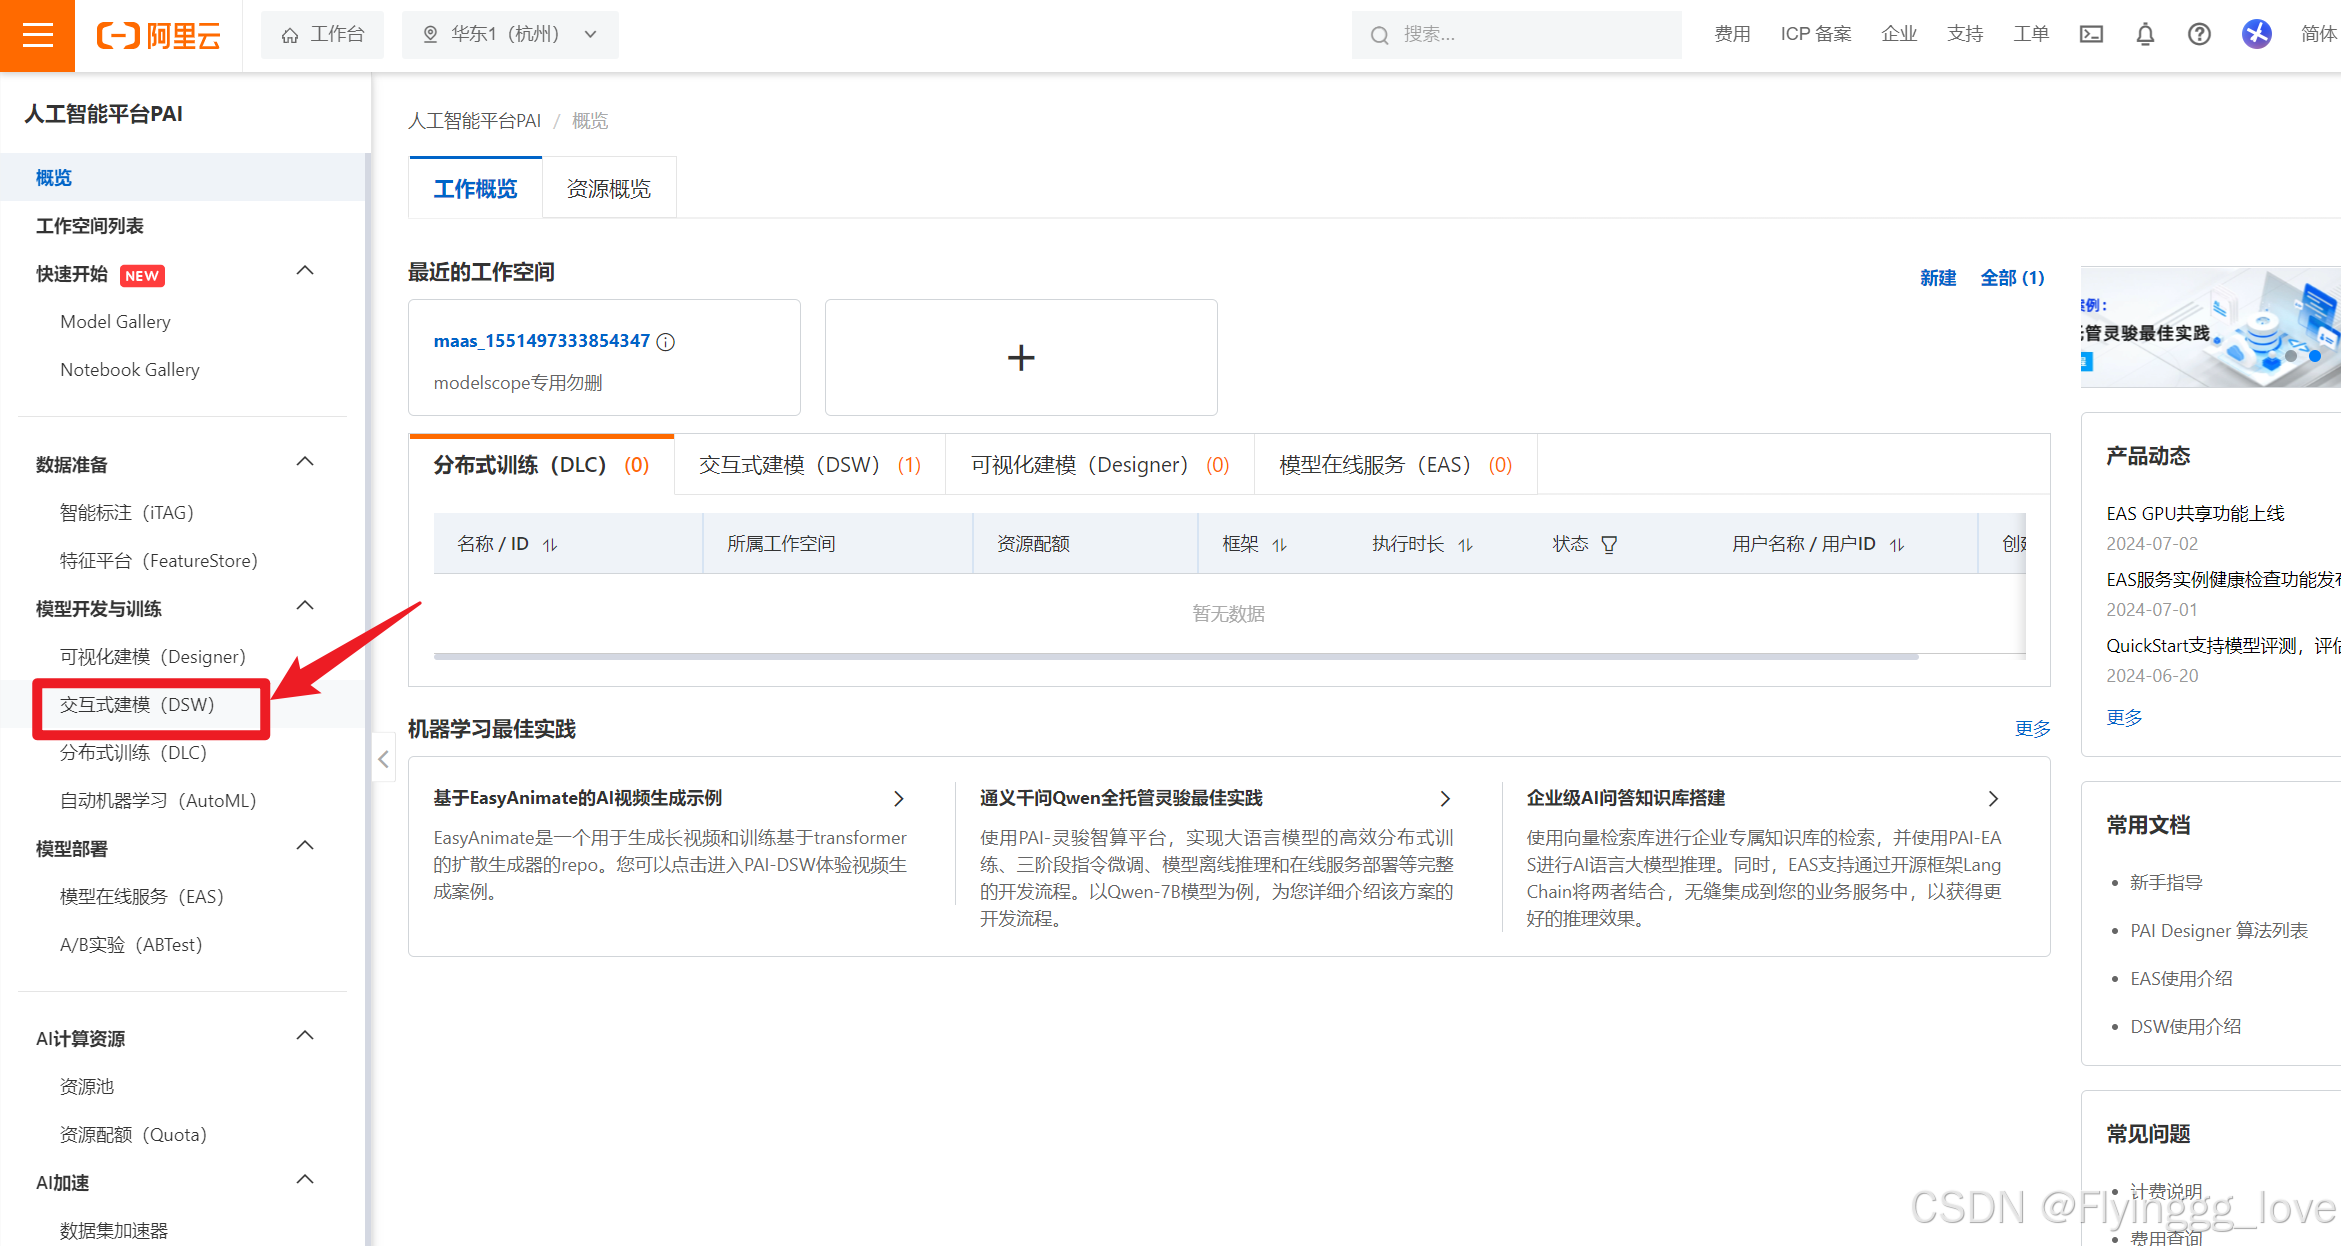The width and height of the screenshot is (2341, 1246).
Task: Open the region selector 华东1（杭州）
Action: tap(510, 35)
